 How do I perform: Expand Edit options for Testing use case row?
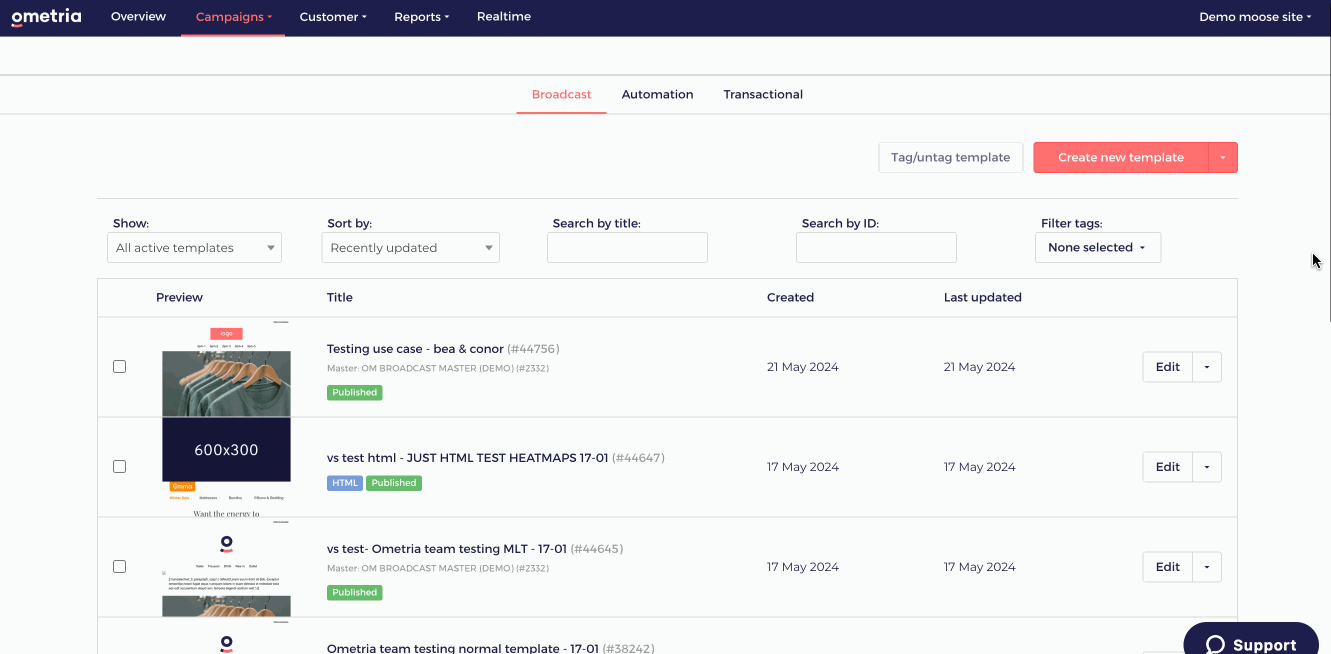(x=1207, y=367)
